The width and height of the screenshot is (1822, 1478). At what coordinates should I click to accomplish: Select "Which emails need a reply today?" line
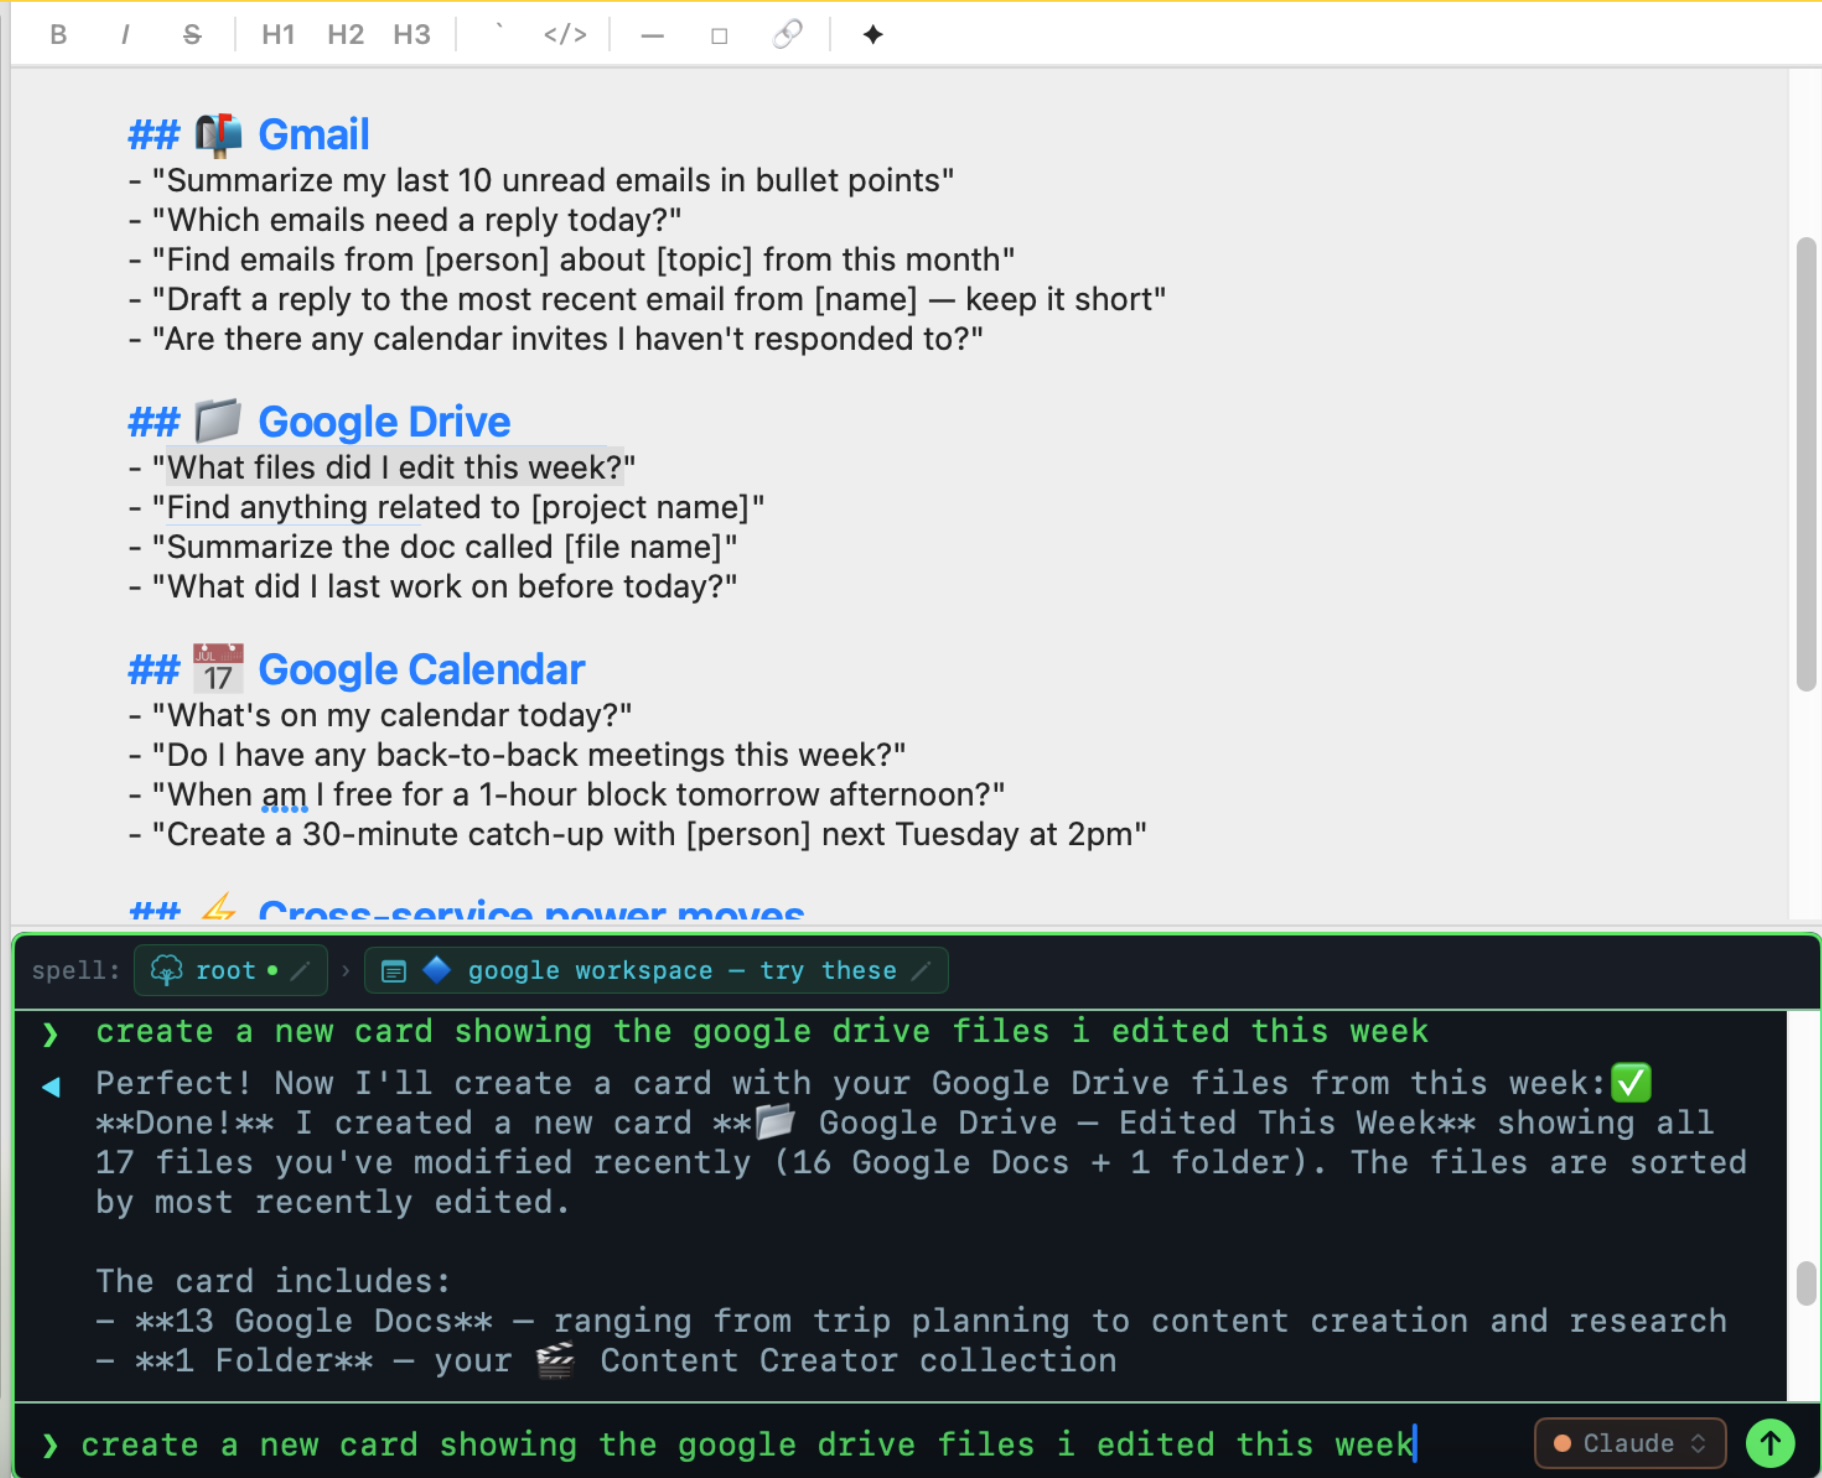[x=405, y=220]
